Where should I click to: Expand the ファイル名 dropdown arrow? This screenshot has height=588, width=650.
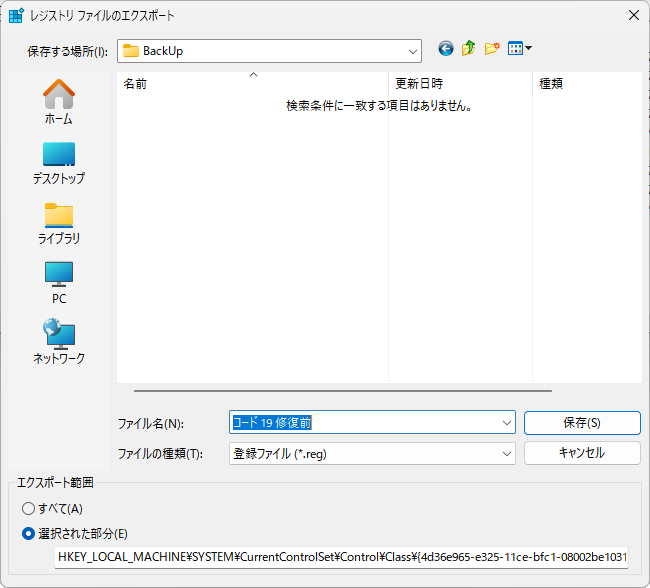506,423
